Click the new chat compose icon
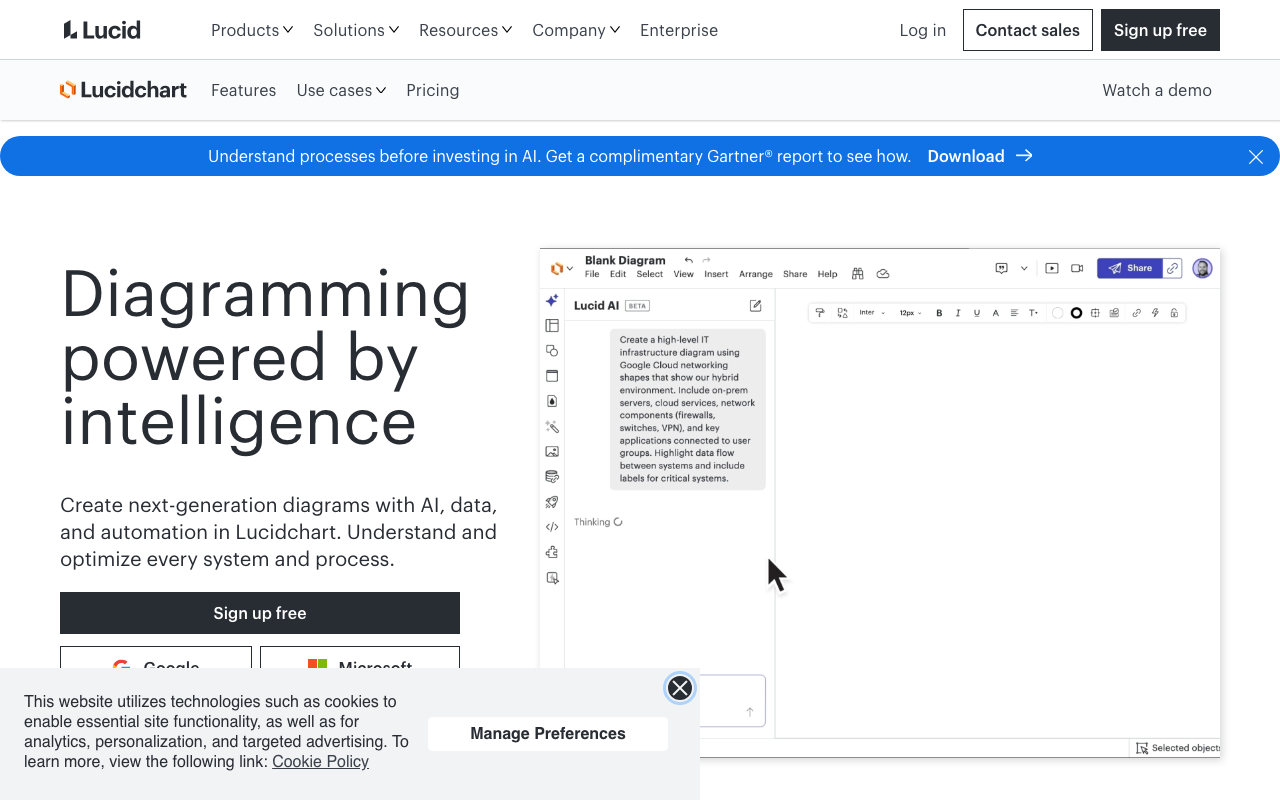Screen dimensions: 1280x800 [x=756, y=306]
